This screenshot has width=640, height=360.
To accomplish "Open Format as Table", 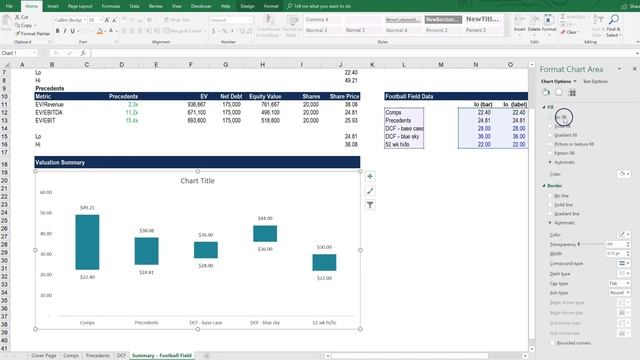I will coord(292,26).
